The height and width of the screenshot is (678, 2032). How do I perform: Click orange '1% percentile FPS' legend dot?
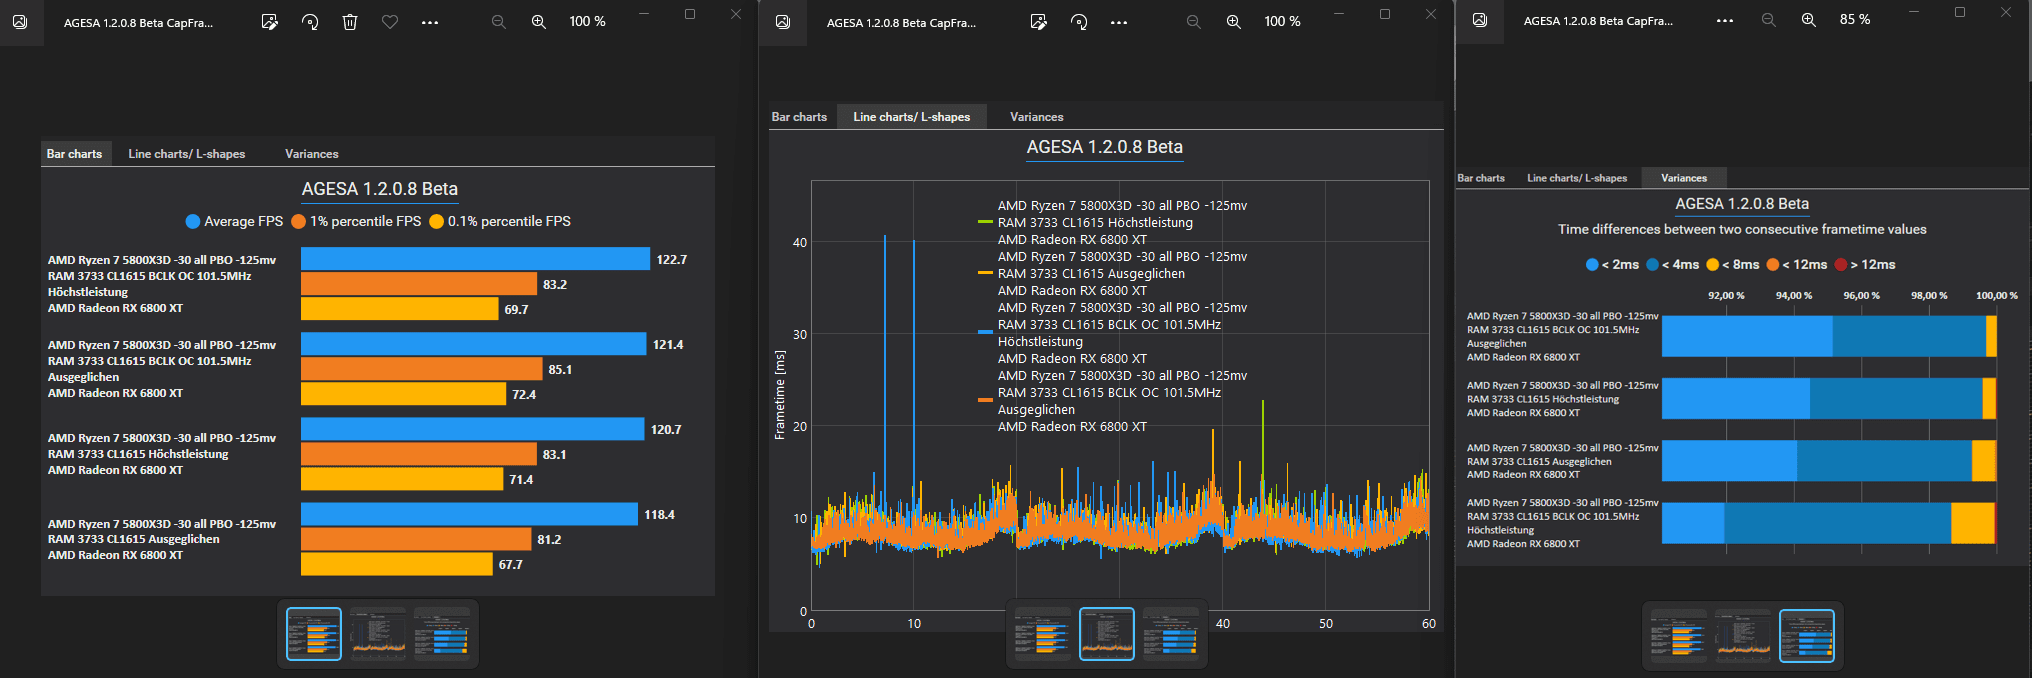pos(298,222)
